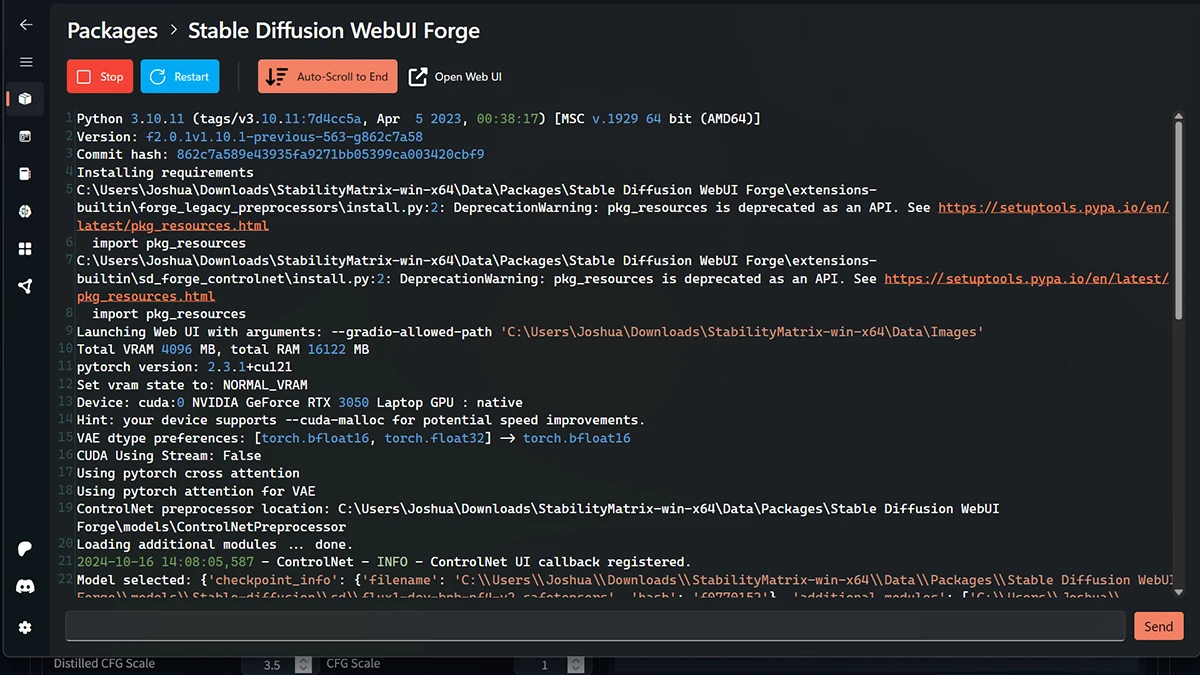Open the Discord icon in sidebar

[26, 588]
